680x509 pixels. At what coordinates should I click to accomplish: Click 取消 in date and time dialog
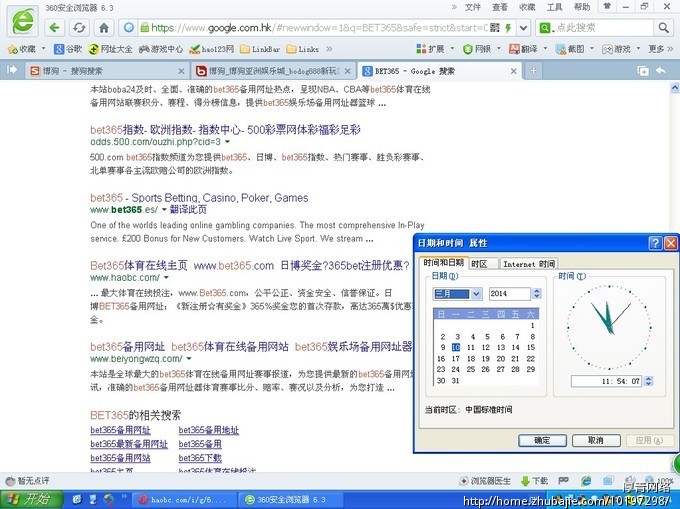pyautogui.click(x=596, y=440)
